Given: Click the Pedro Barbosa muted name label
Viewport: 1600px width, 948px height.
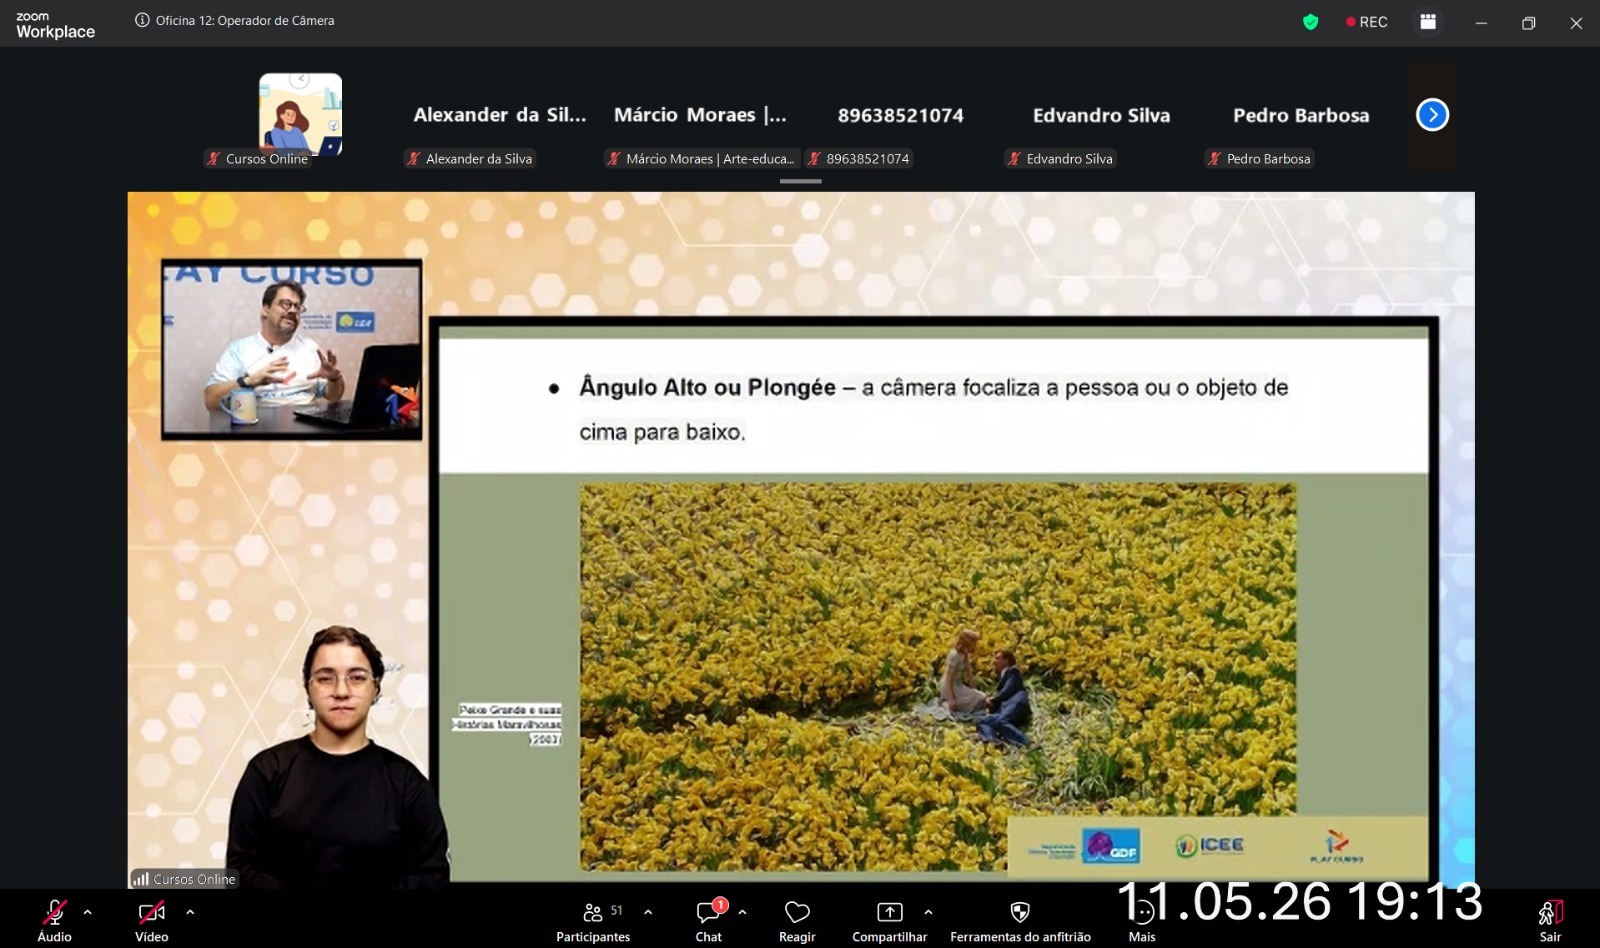Looking at the screenshot, I should click(x=1259, y=158).
